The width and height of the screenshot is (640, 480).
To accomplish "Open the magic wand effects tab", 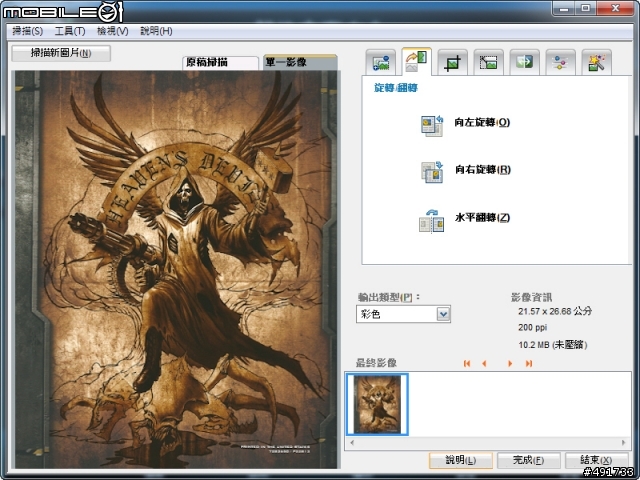I will pyautogui.click(x=596, y=62).
